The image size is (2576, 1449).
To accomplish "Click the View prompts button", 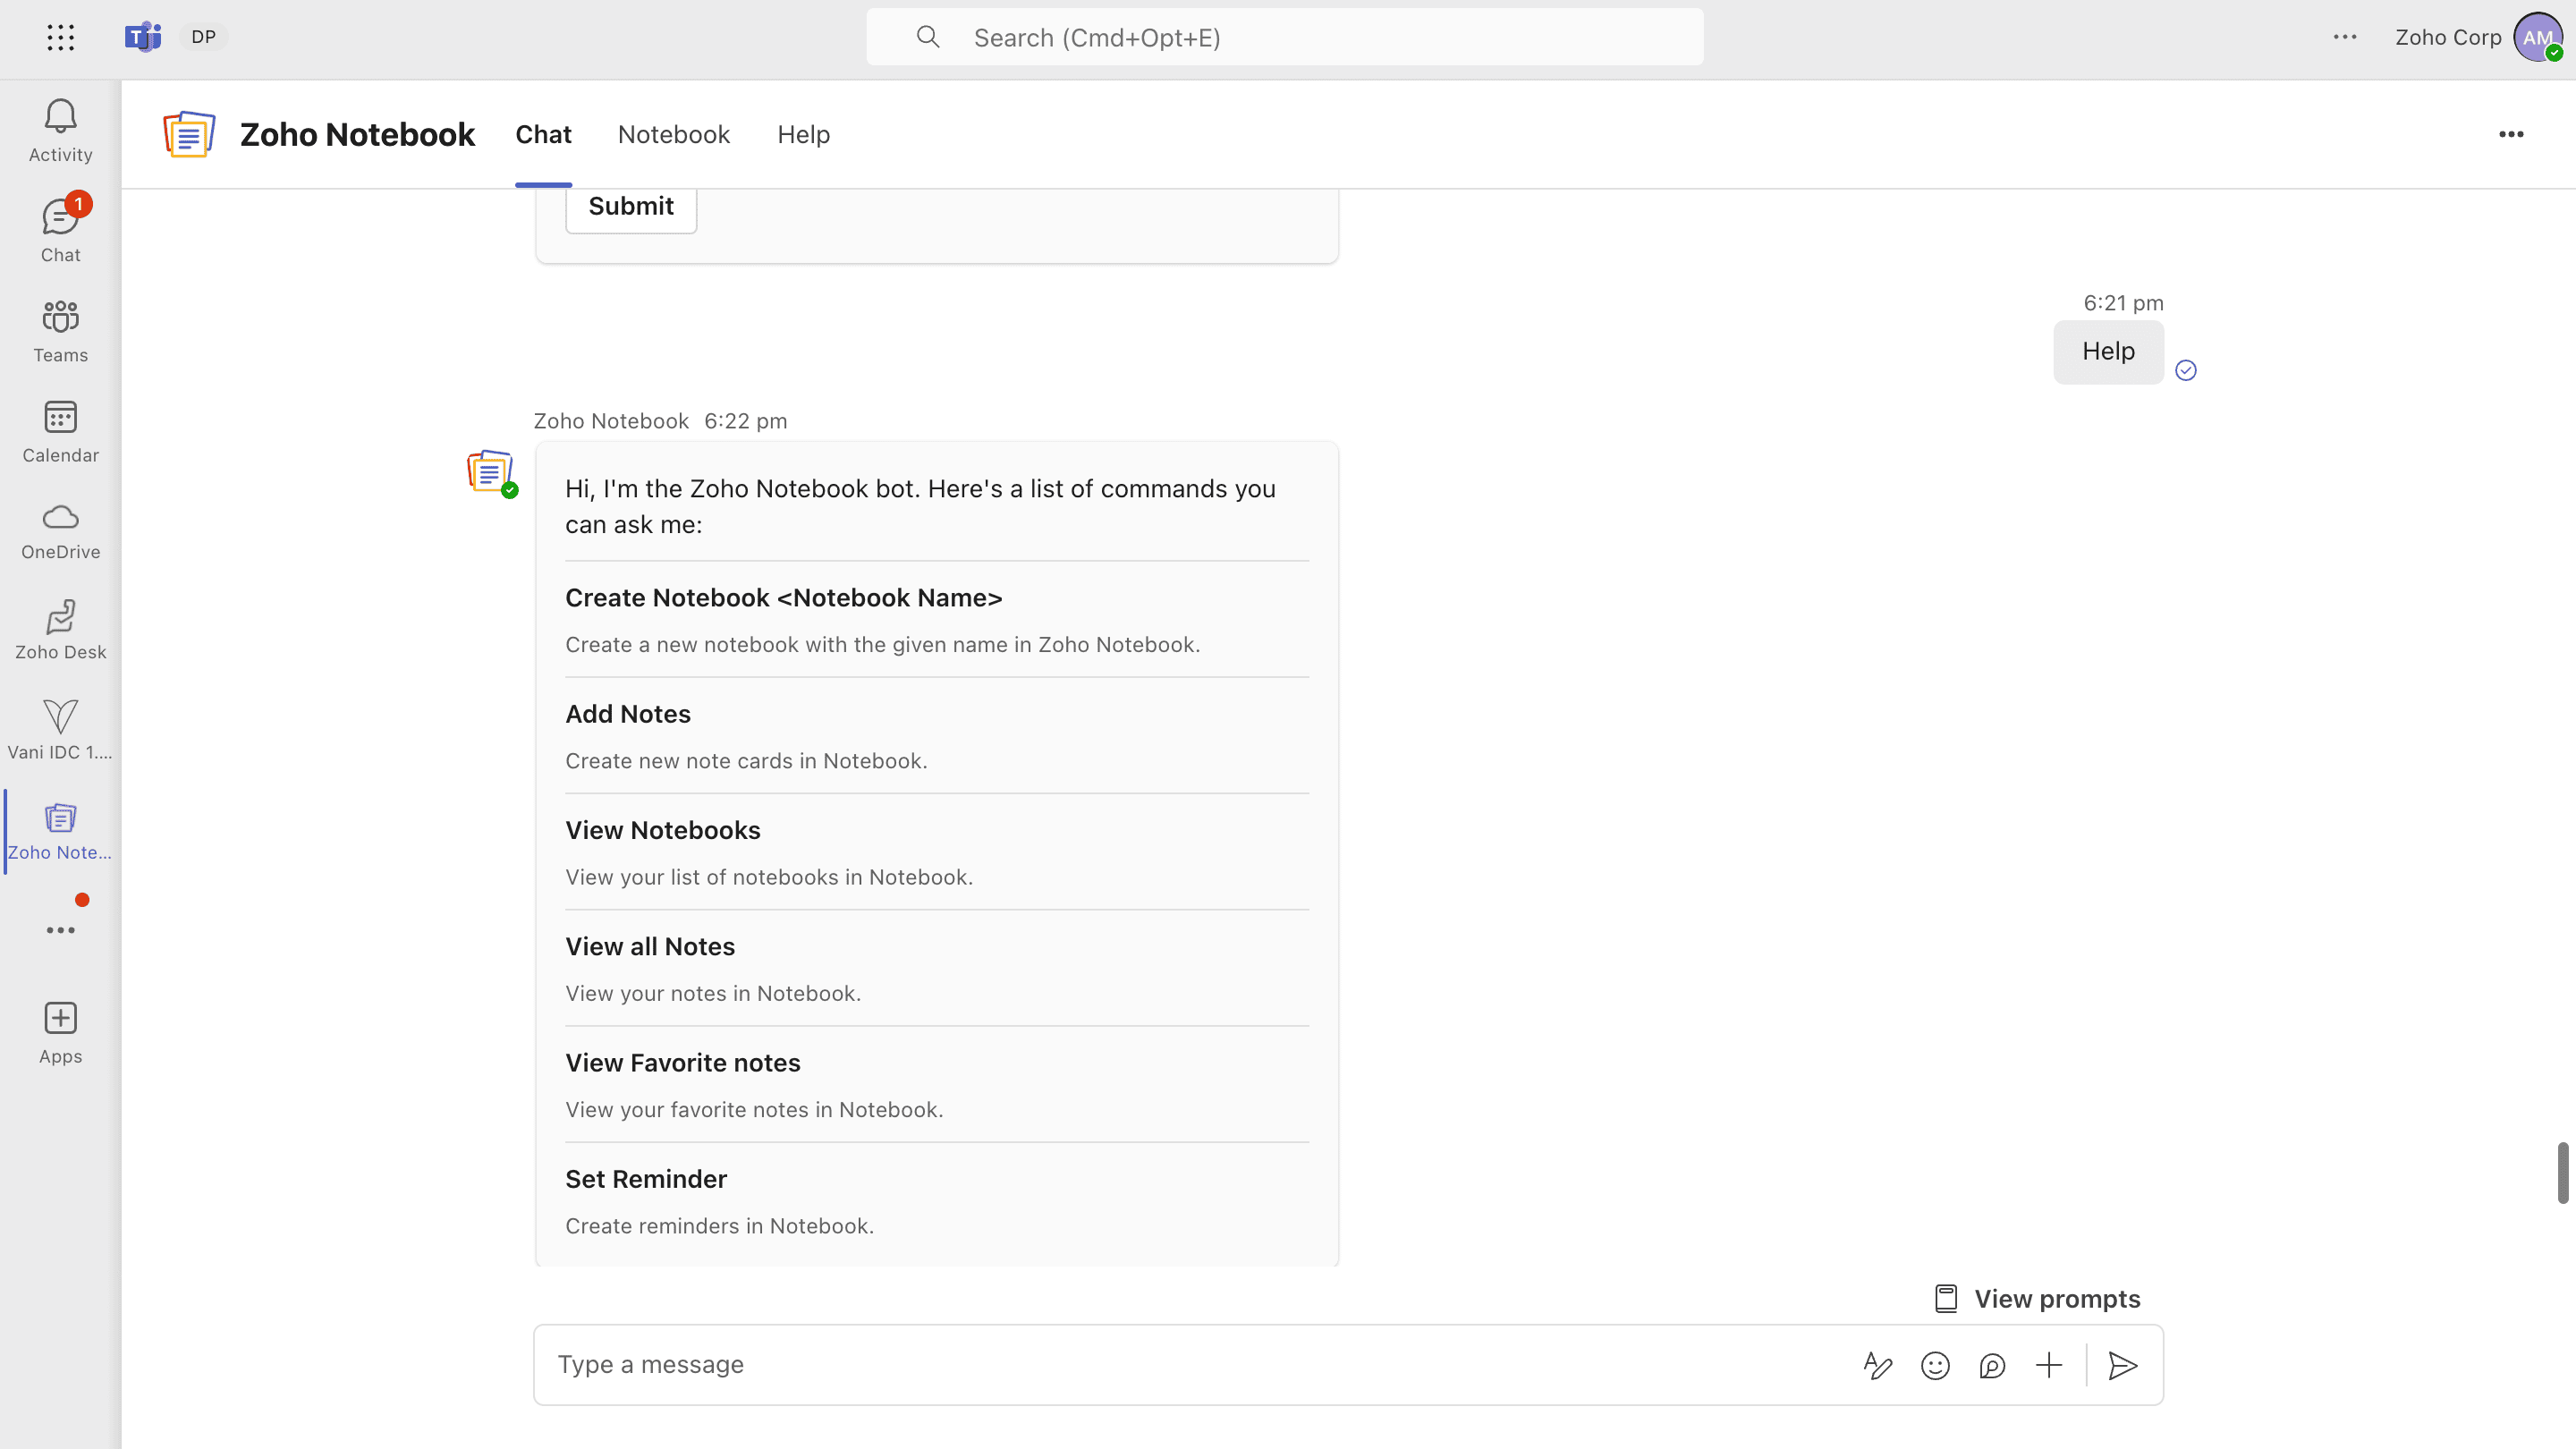I will [2037, 1298].
